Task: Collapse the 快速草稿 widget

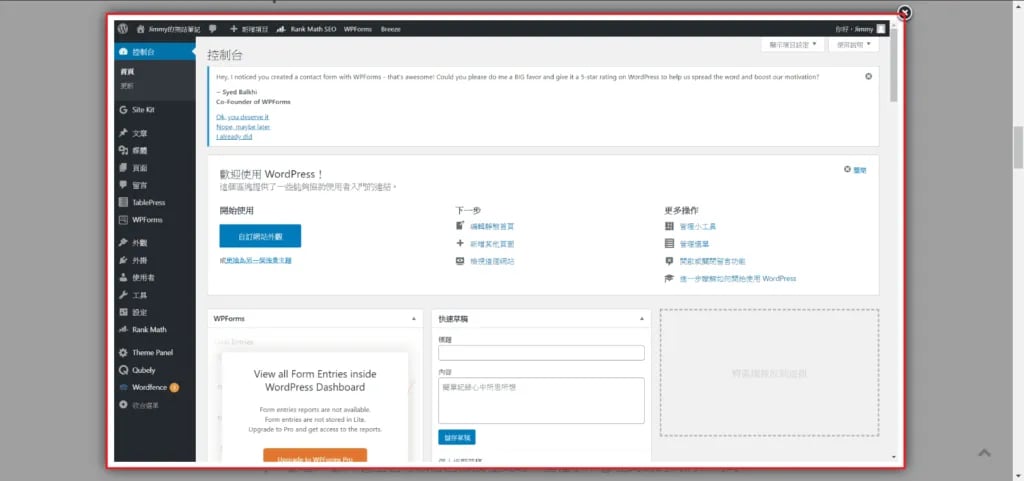Action: coord(641,318)
